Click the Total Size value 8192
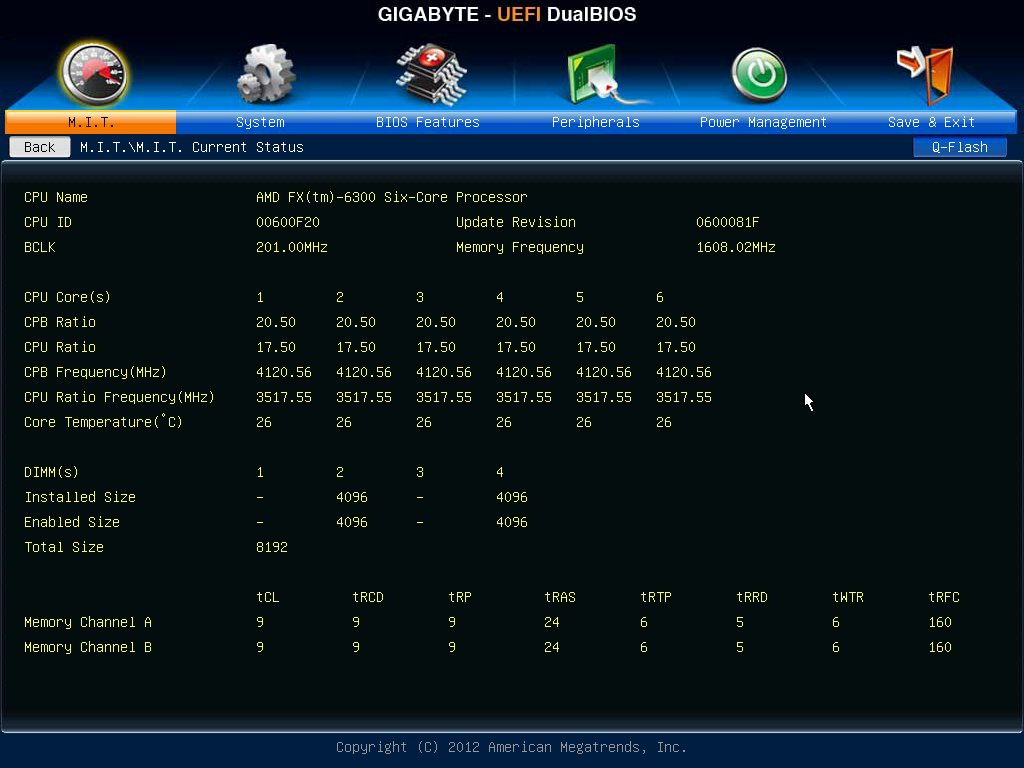The height and width of the screenshot is (768, 1024). point(272,547)
